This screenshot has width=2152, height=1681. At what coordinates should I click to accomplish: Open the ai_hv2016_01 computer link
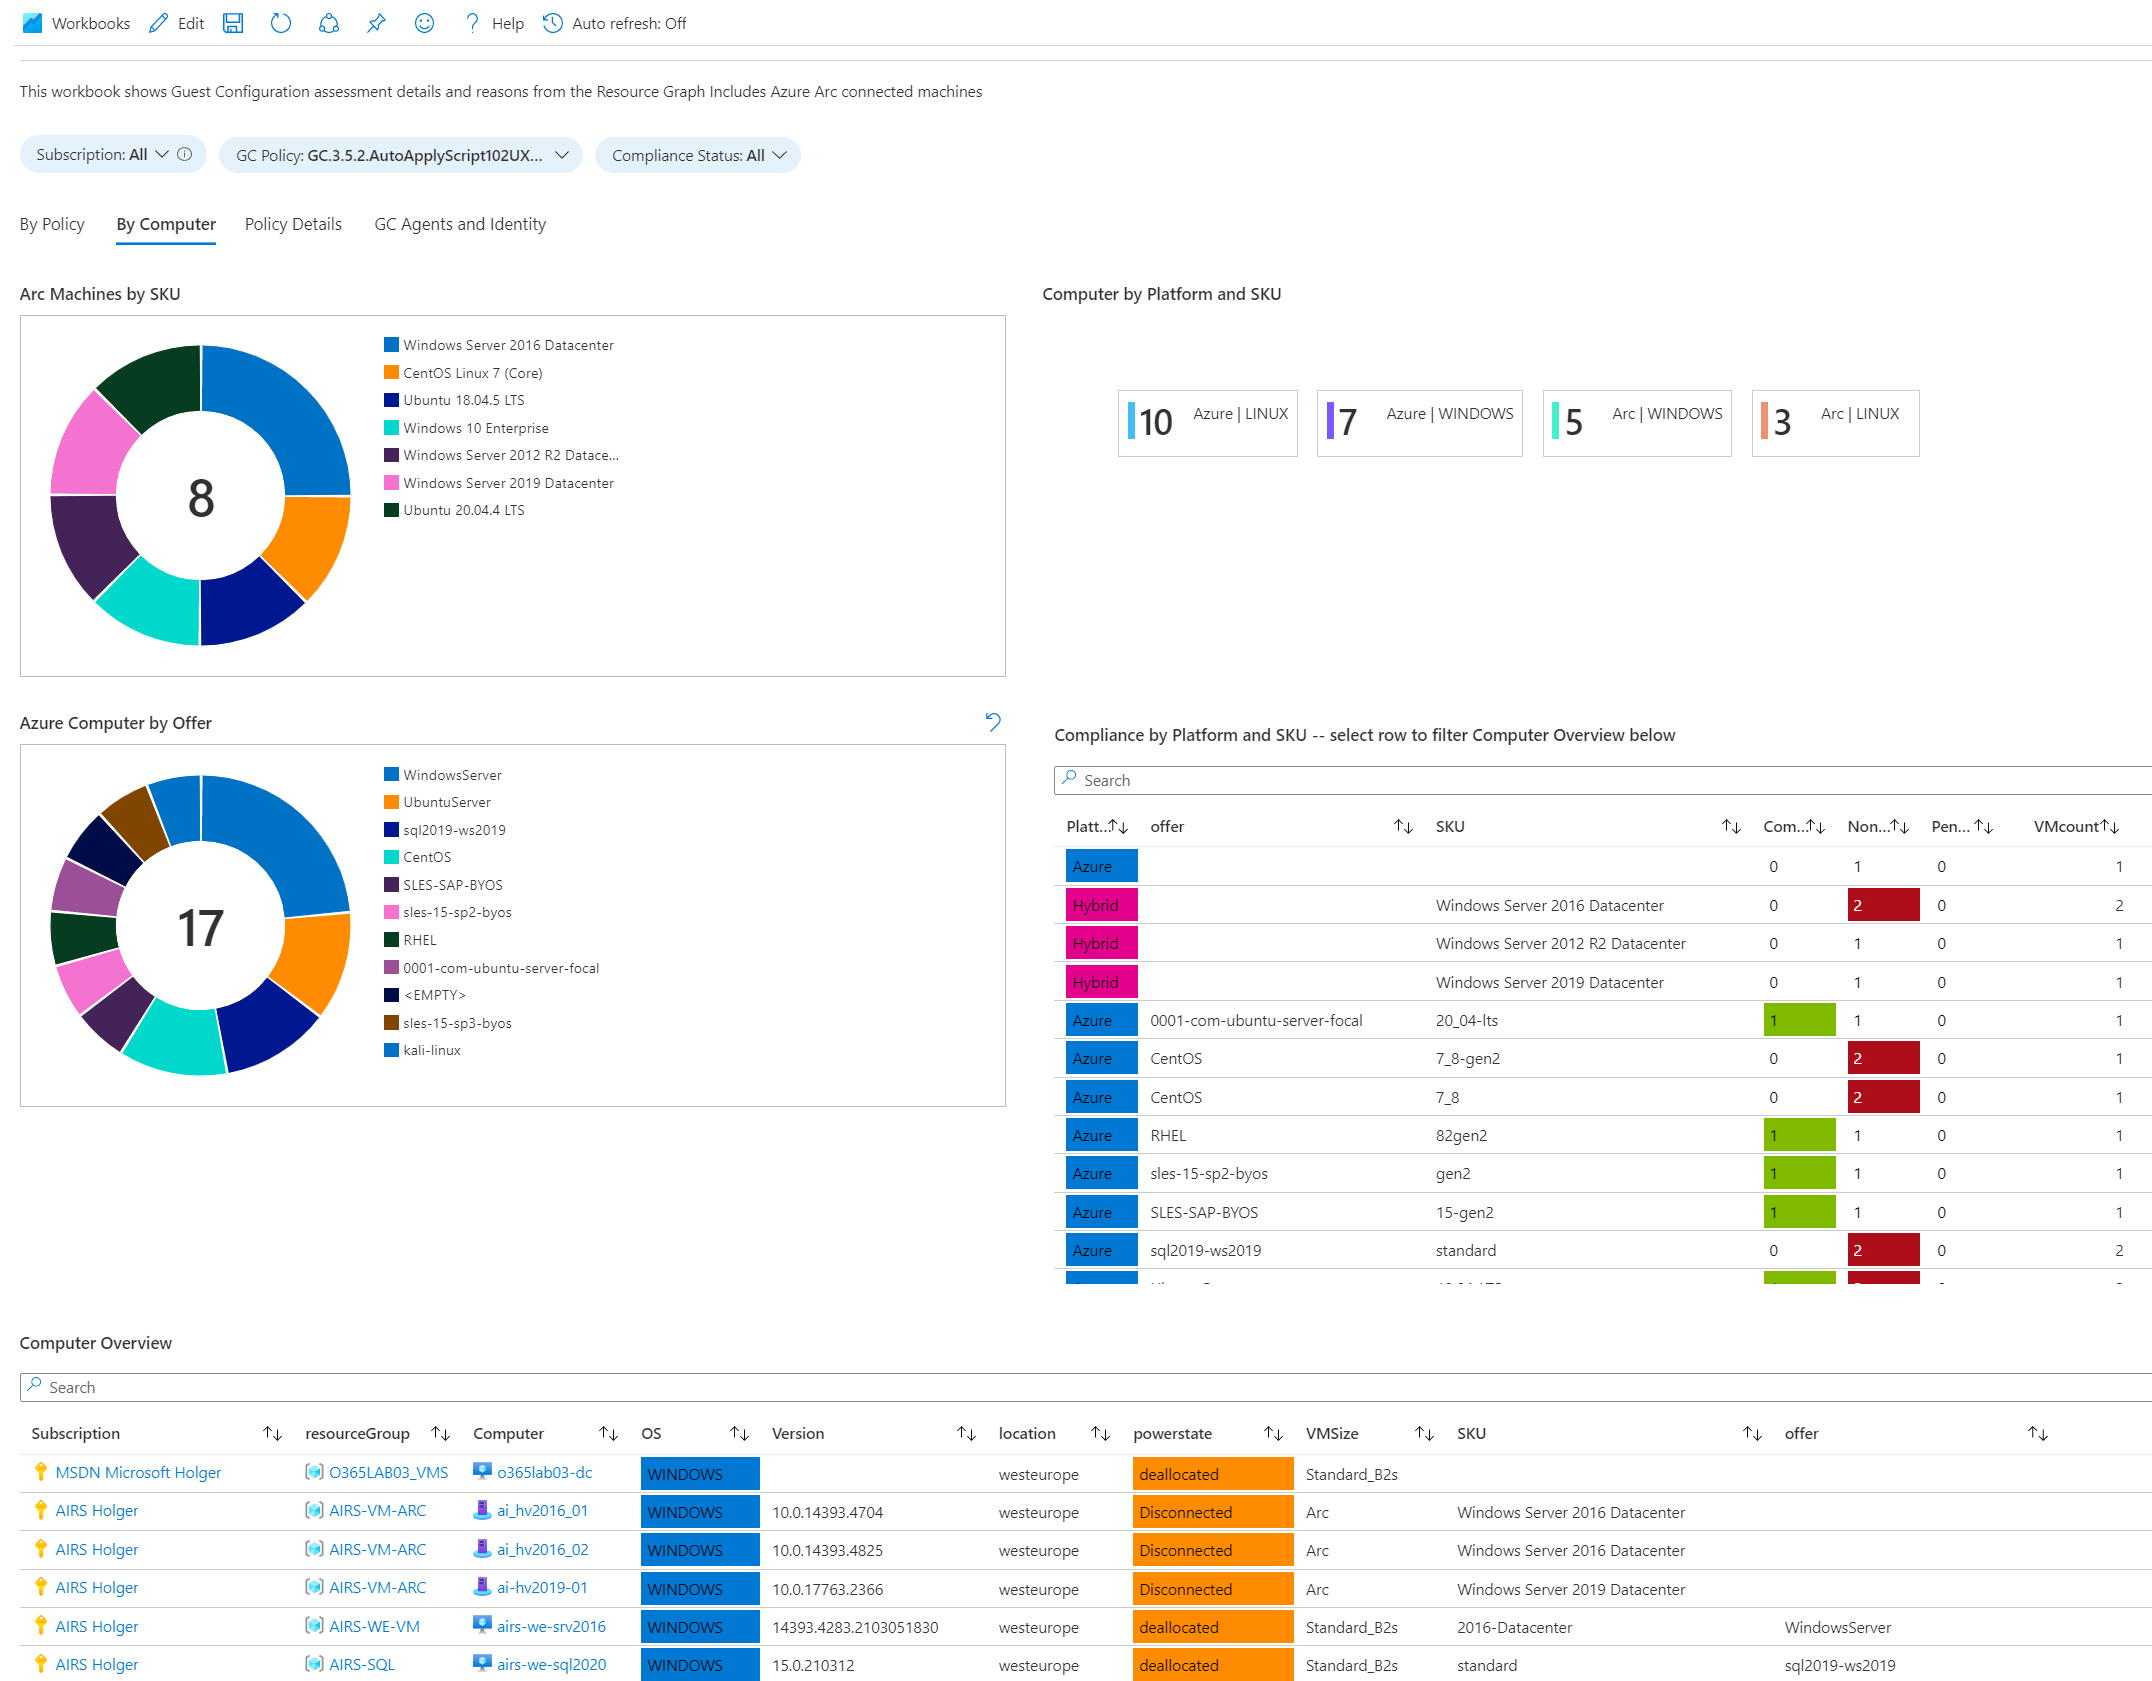pyautogui.click(x=543, y=1510)
